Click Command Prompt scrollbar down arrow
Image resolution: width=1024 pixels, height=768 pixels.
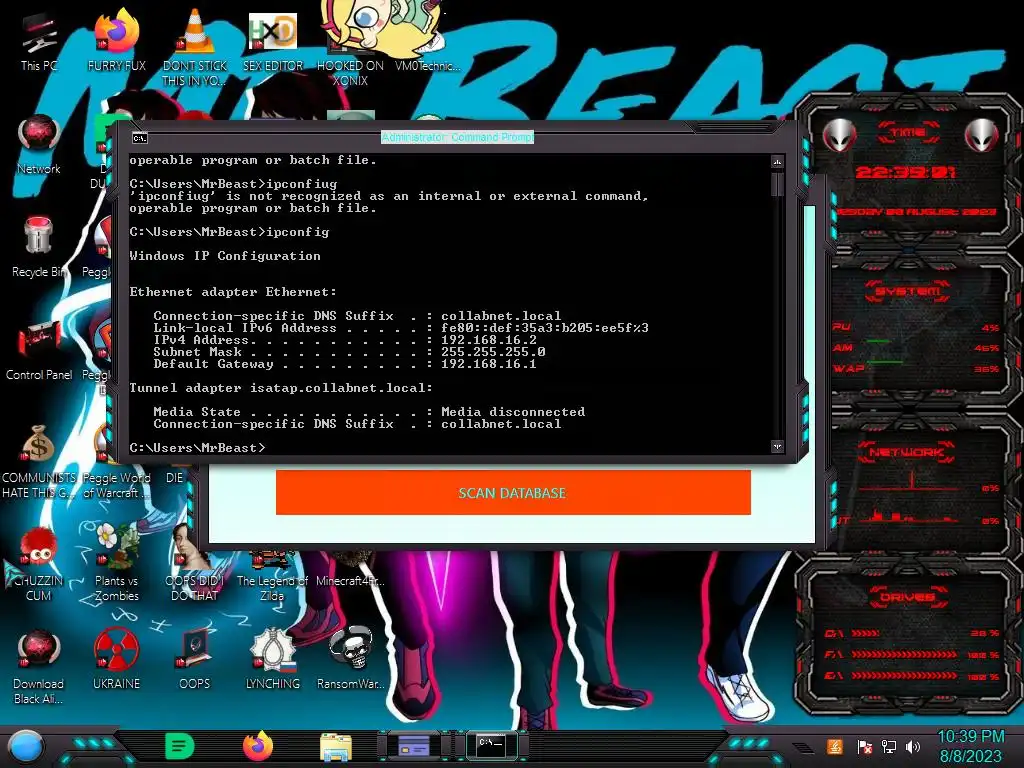(777, 447)
